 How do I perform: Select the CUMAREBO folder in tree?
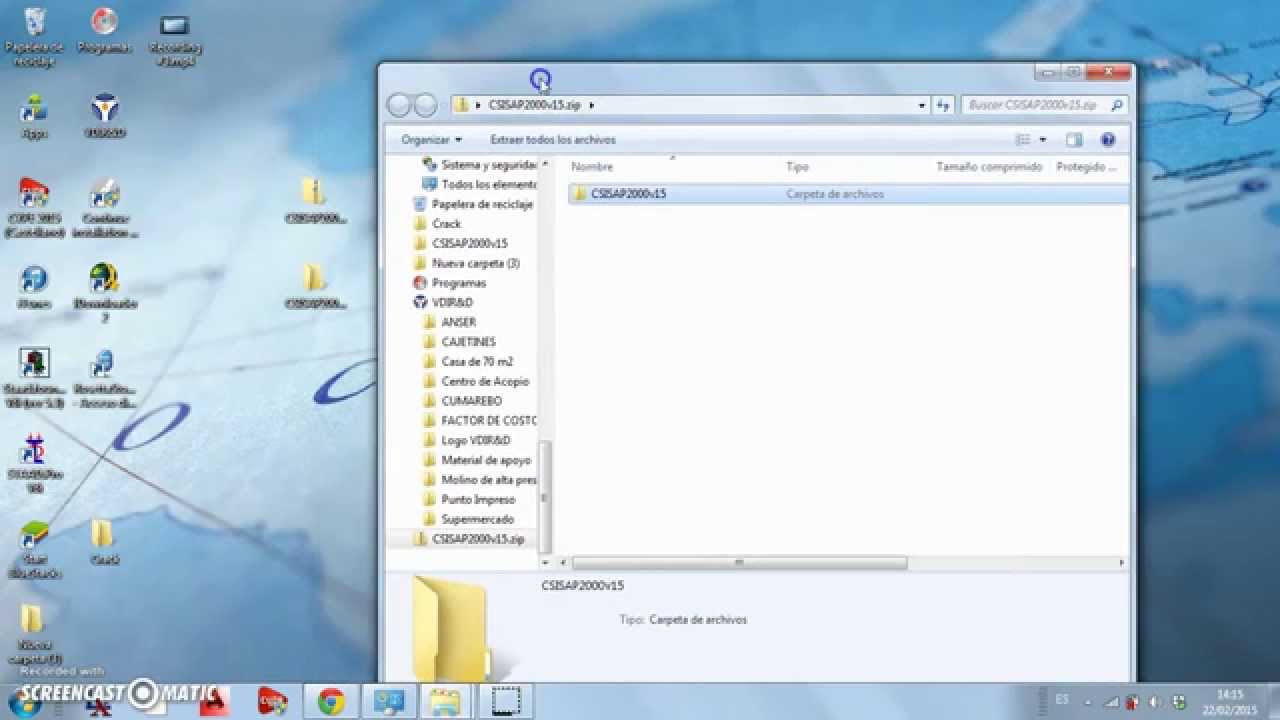[x=462, y=401]
